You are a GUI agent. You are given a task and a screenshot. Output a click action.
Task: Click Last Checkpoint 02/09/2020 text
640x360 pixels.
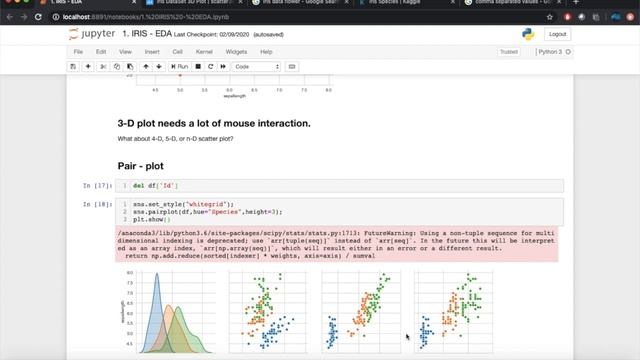tap(211, 35)
